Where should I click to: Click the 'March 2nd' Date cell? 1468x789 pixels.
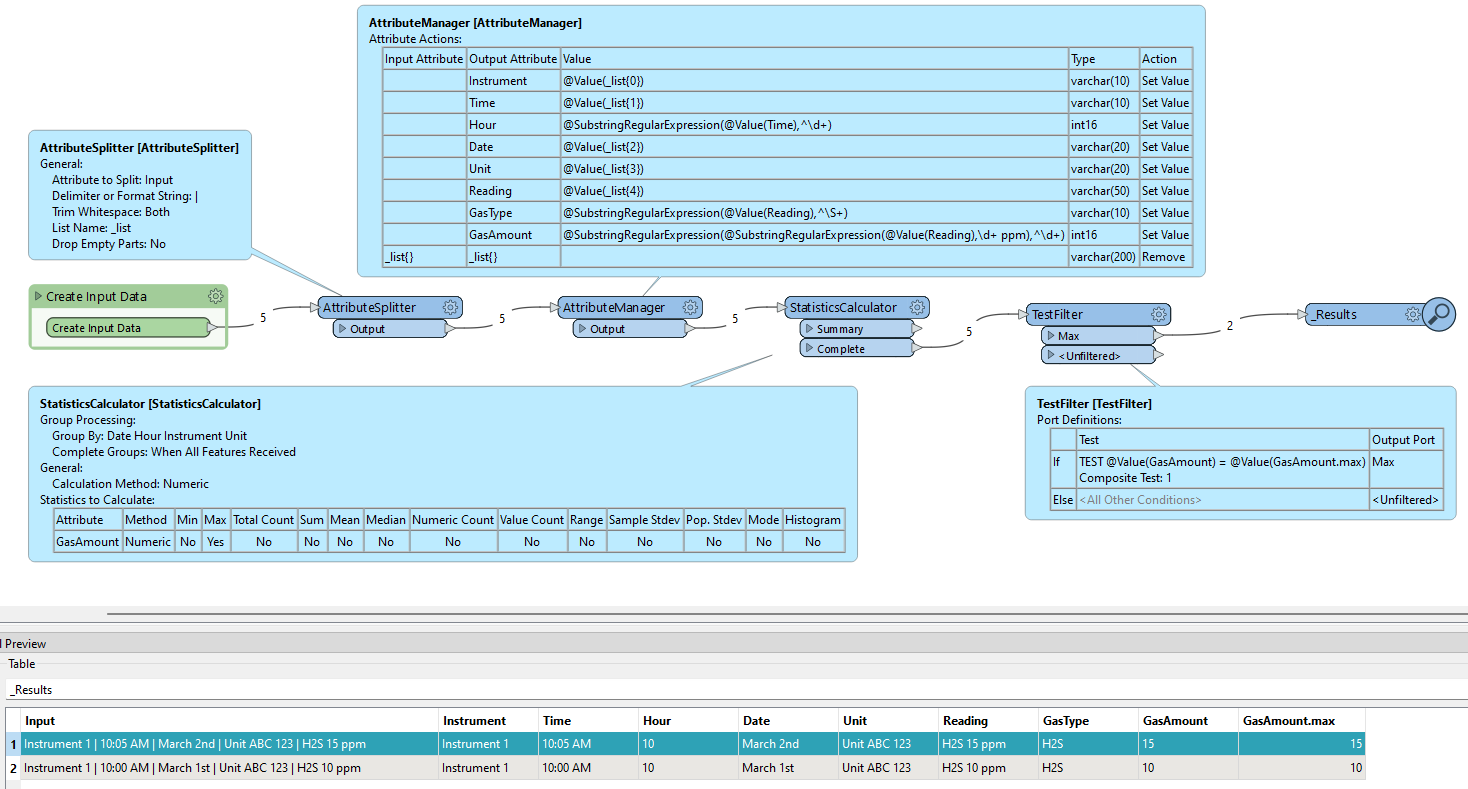pyautogui.click(x=788, y=744)
